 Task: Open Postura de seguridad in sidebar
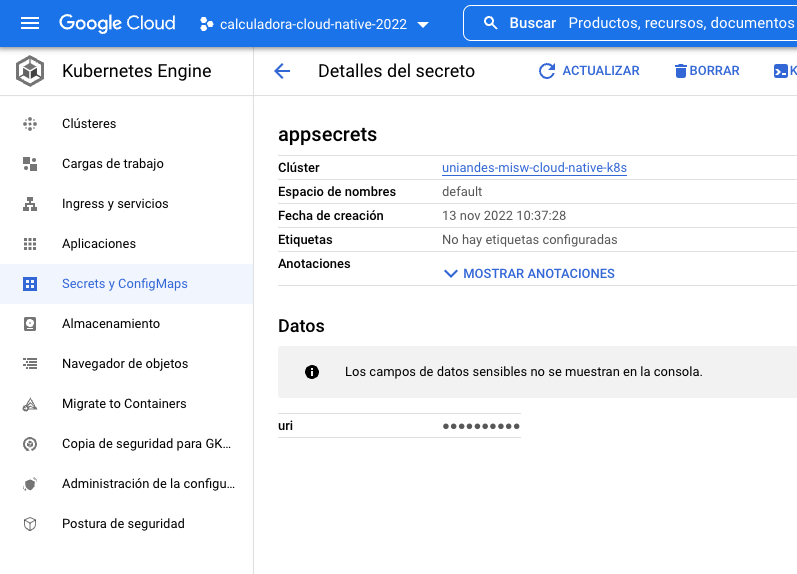click(x=127, y=524)
